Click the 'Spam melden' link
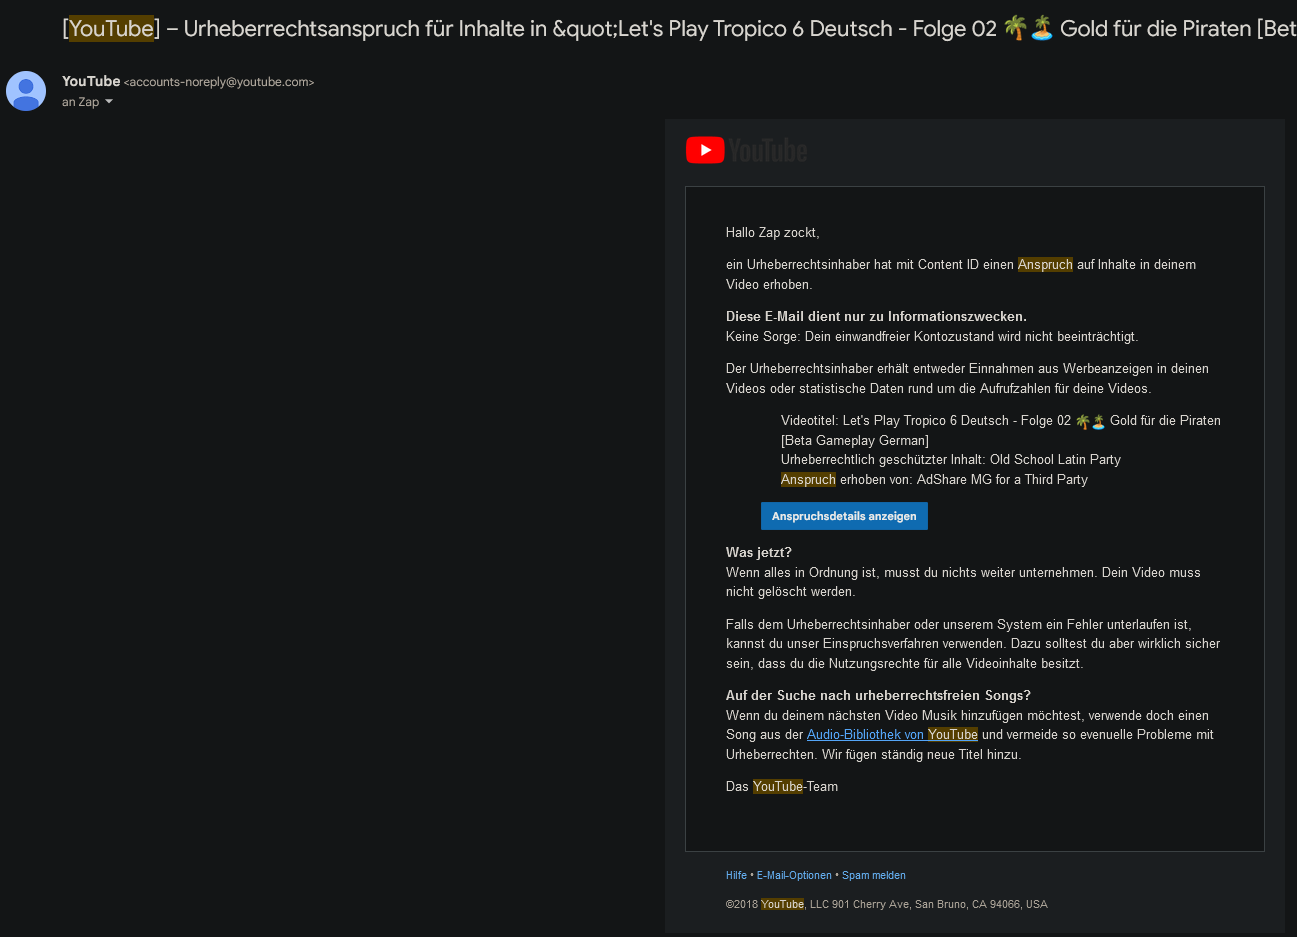The height and width of the screenshot is (937, 1297). pos(874,876)
